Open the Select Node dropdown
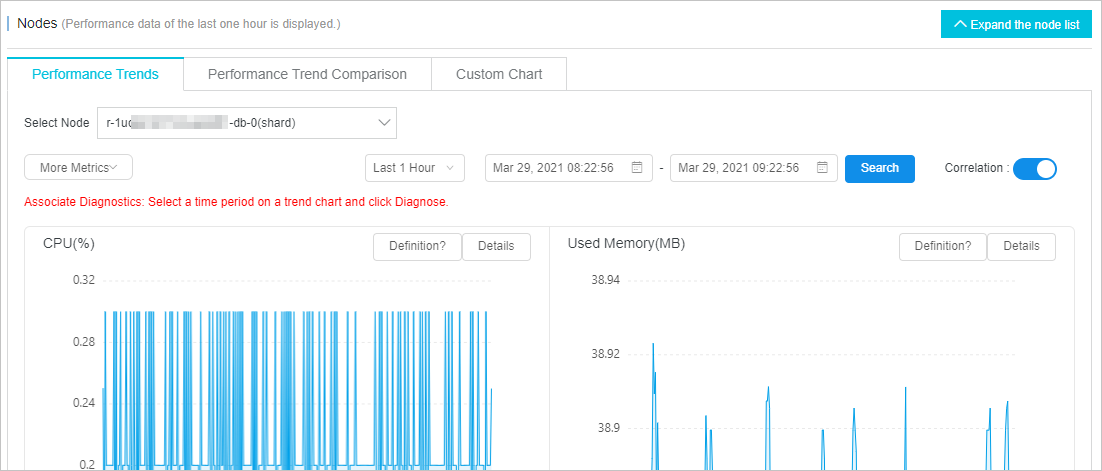 [247, 122]
